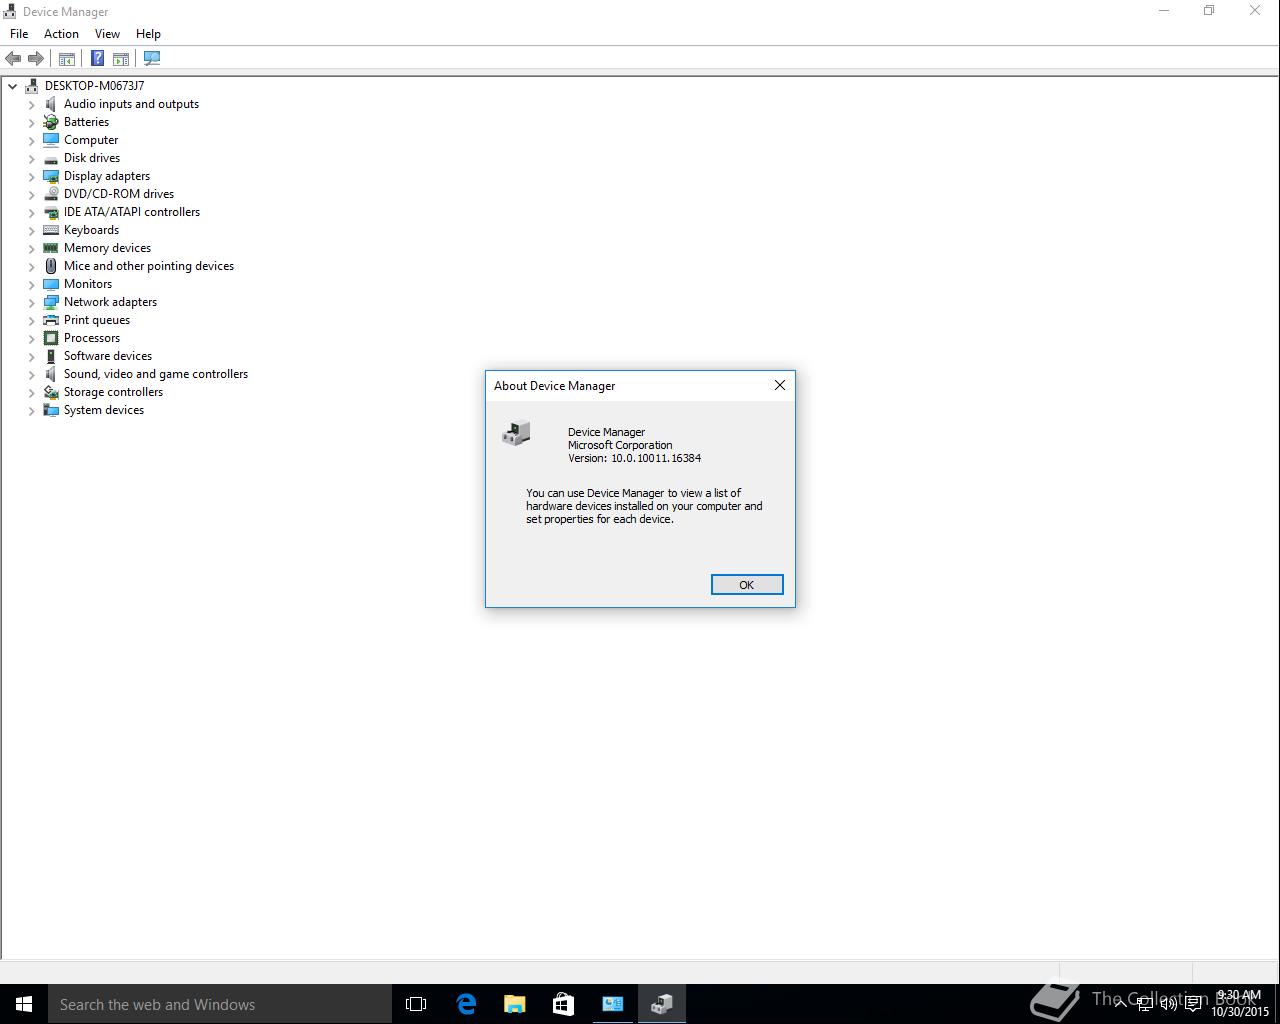Screen dimensions: 1280x1024
Task: Collapse the DESKTOP-M0673J7 root node
Action: (x=13, y=86)
